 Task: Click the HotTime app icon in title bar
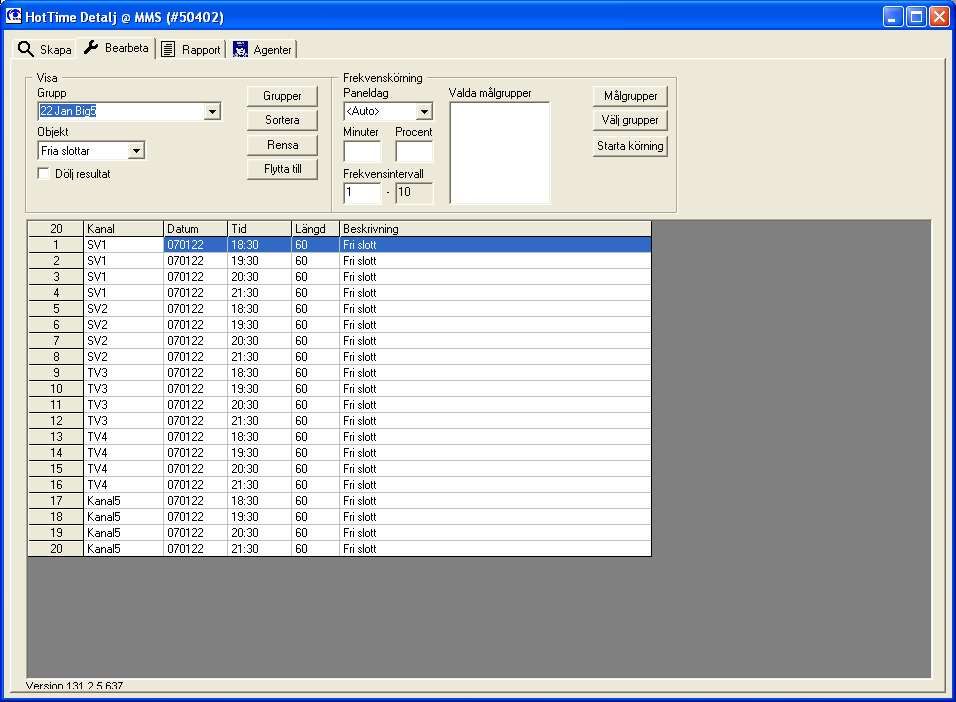pyautogui.click(x=13, y=16)
